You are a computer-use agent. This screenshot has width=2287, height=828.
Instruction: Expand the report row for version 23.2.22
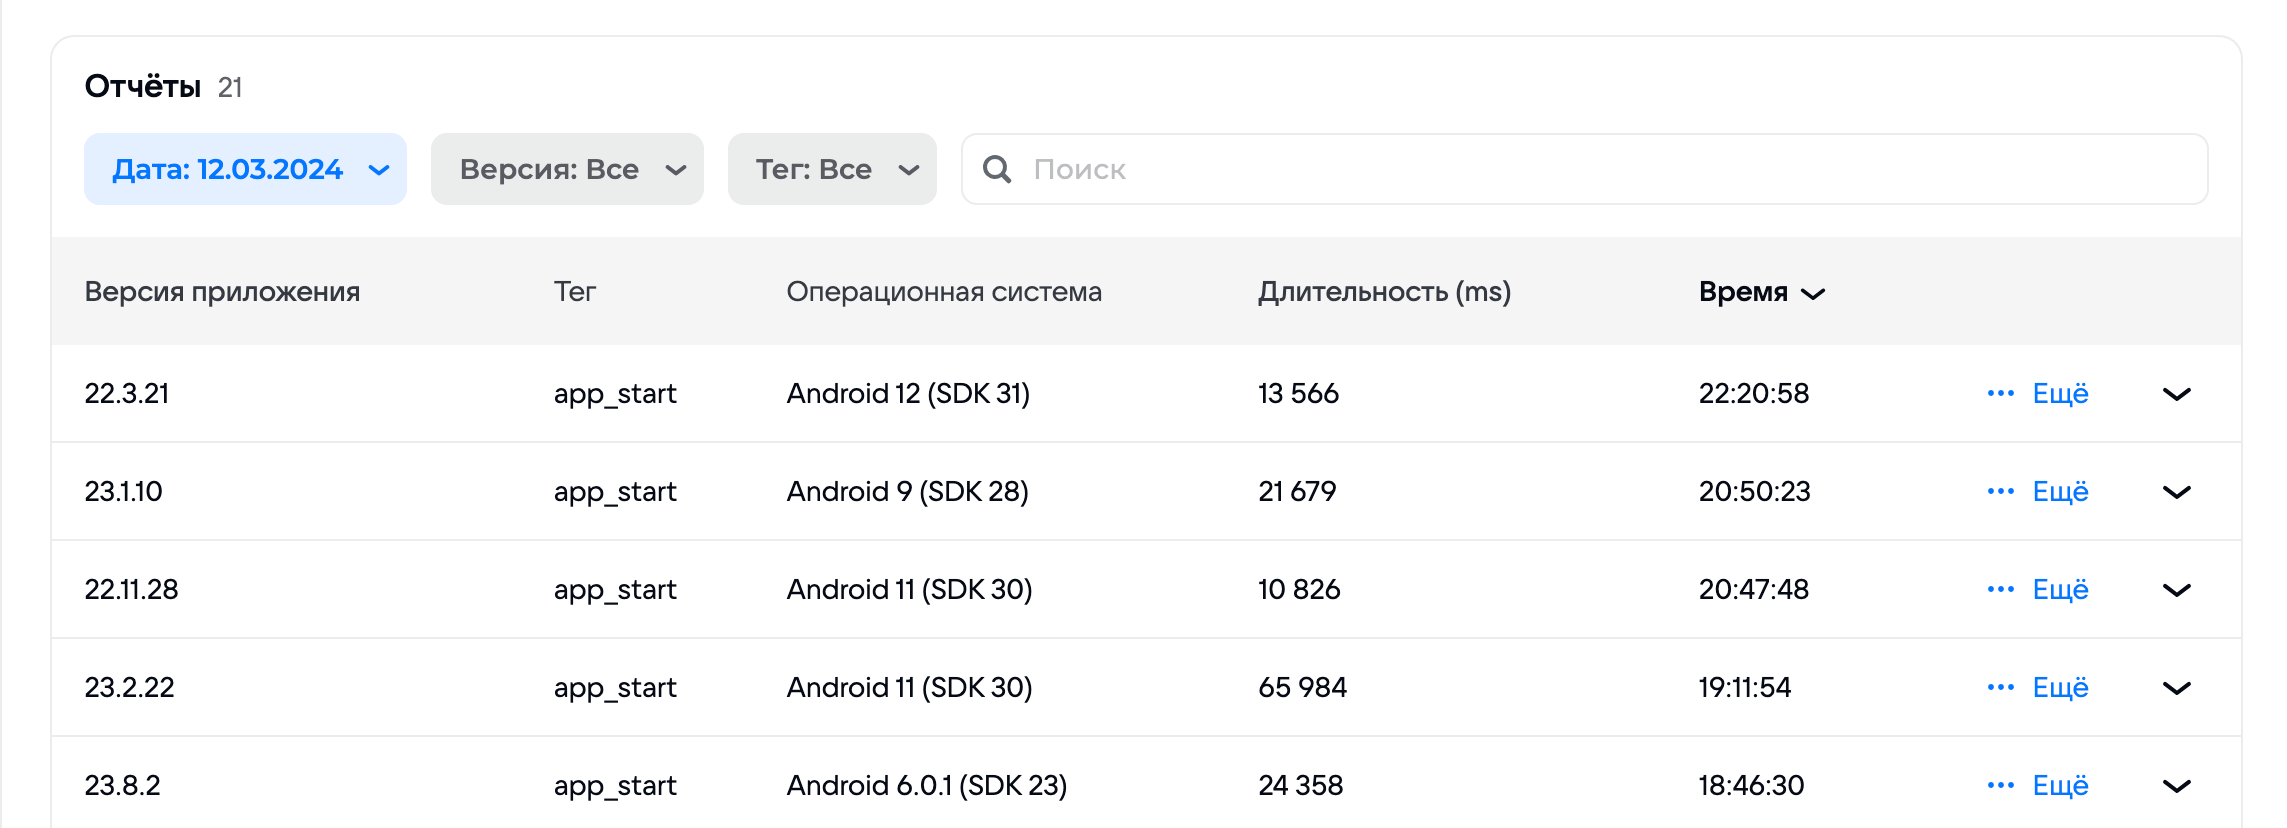[2176, 688]
